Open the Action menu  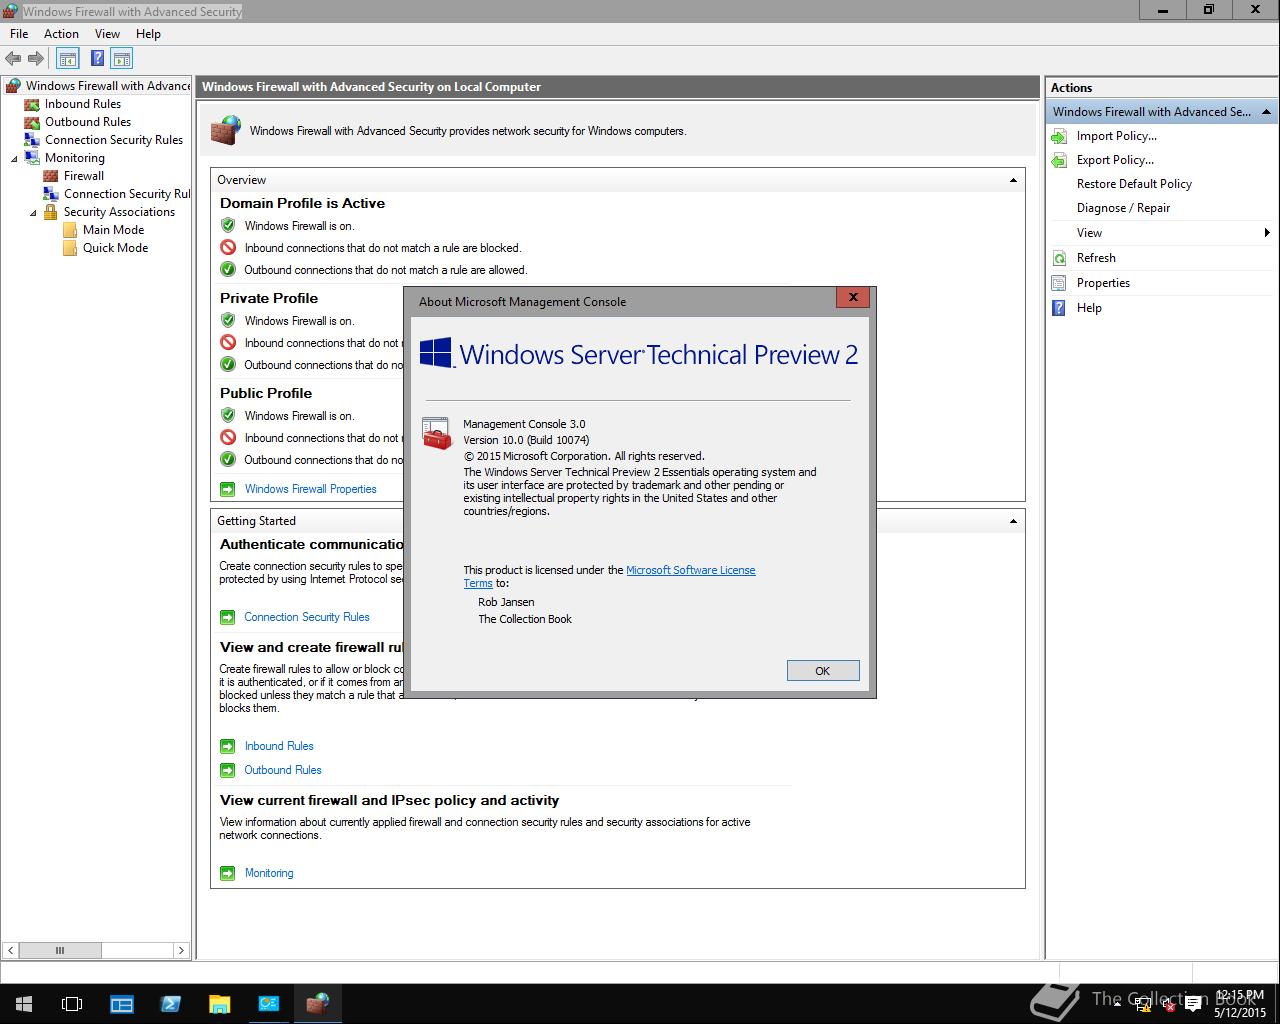click(61, 34)
